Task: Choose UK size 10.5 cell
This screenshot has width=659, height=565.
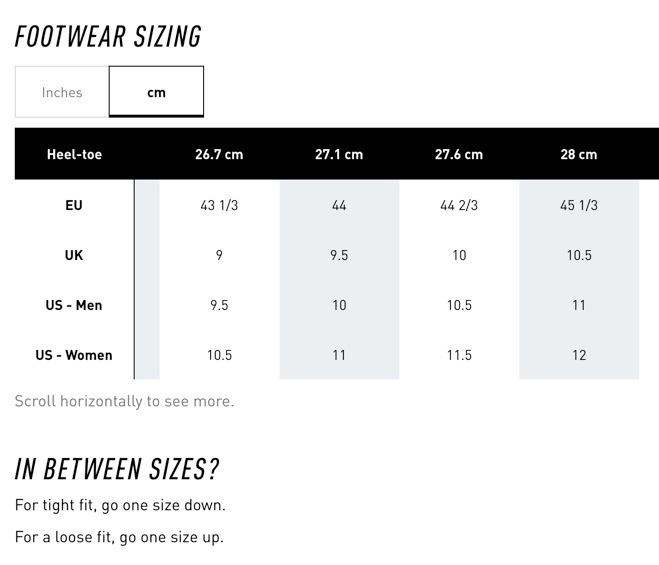Action: tap(579, 255)
